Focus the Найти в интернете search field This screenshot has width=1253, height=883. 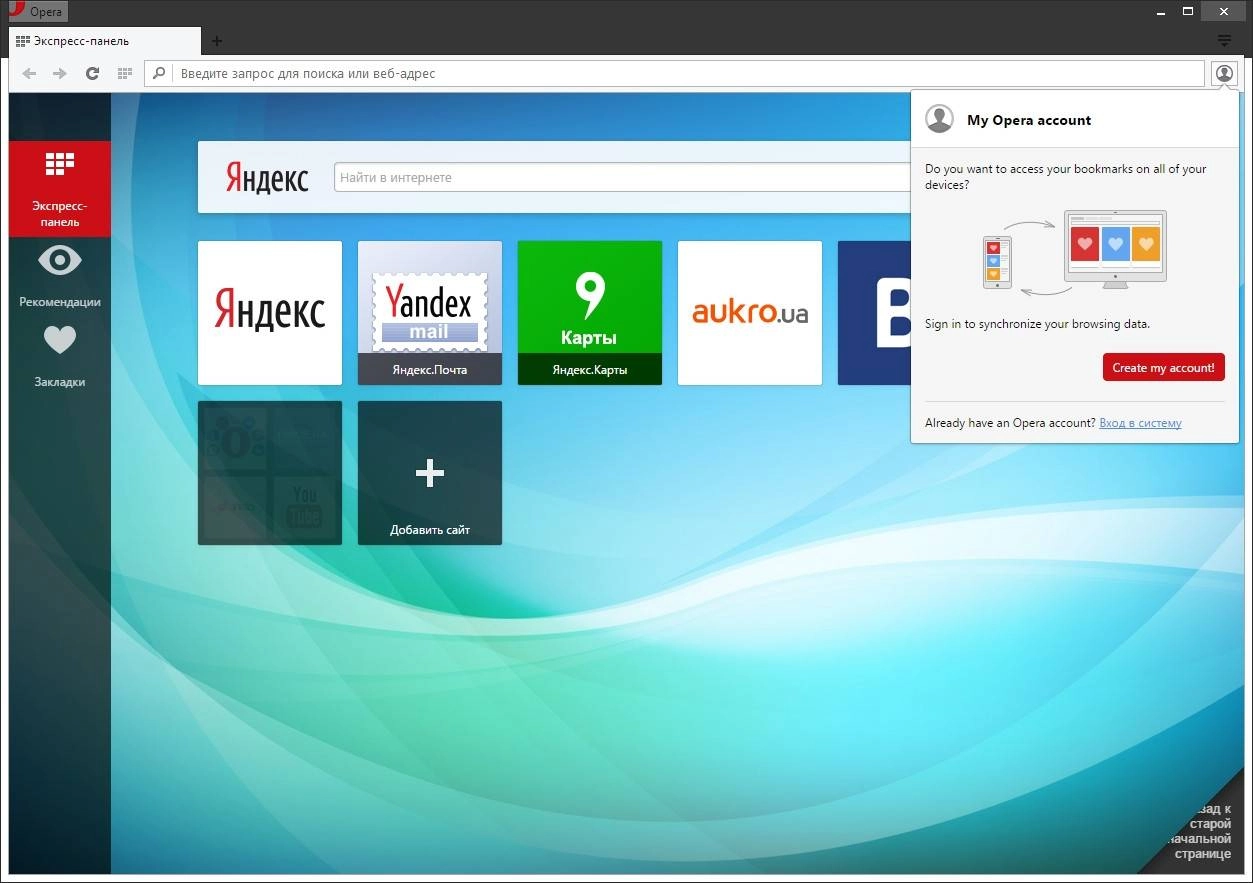622,177
